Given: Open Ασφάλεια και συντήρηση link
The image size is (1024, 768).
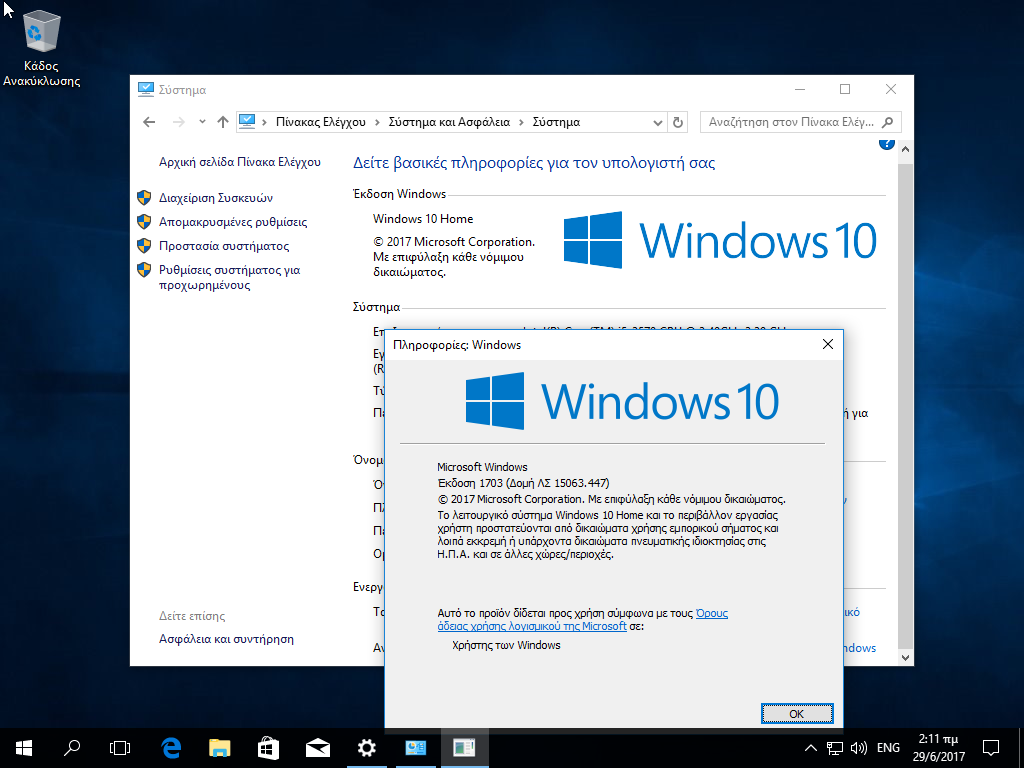Looking at the screenshot, I should tap(226, 639).
